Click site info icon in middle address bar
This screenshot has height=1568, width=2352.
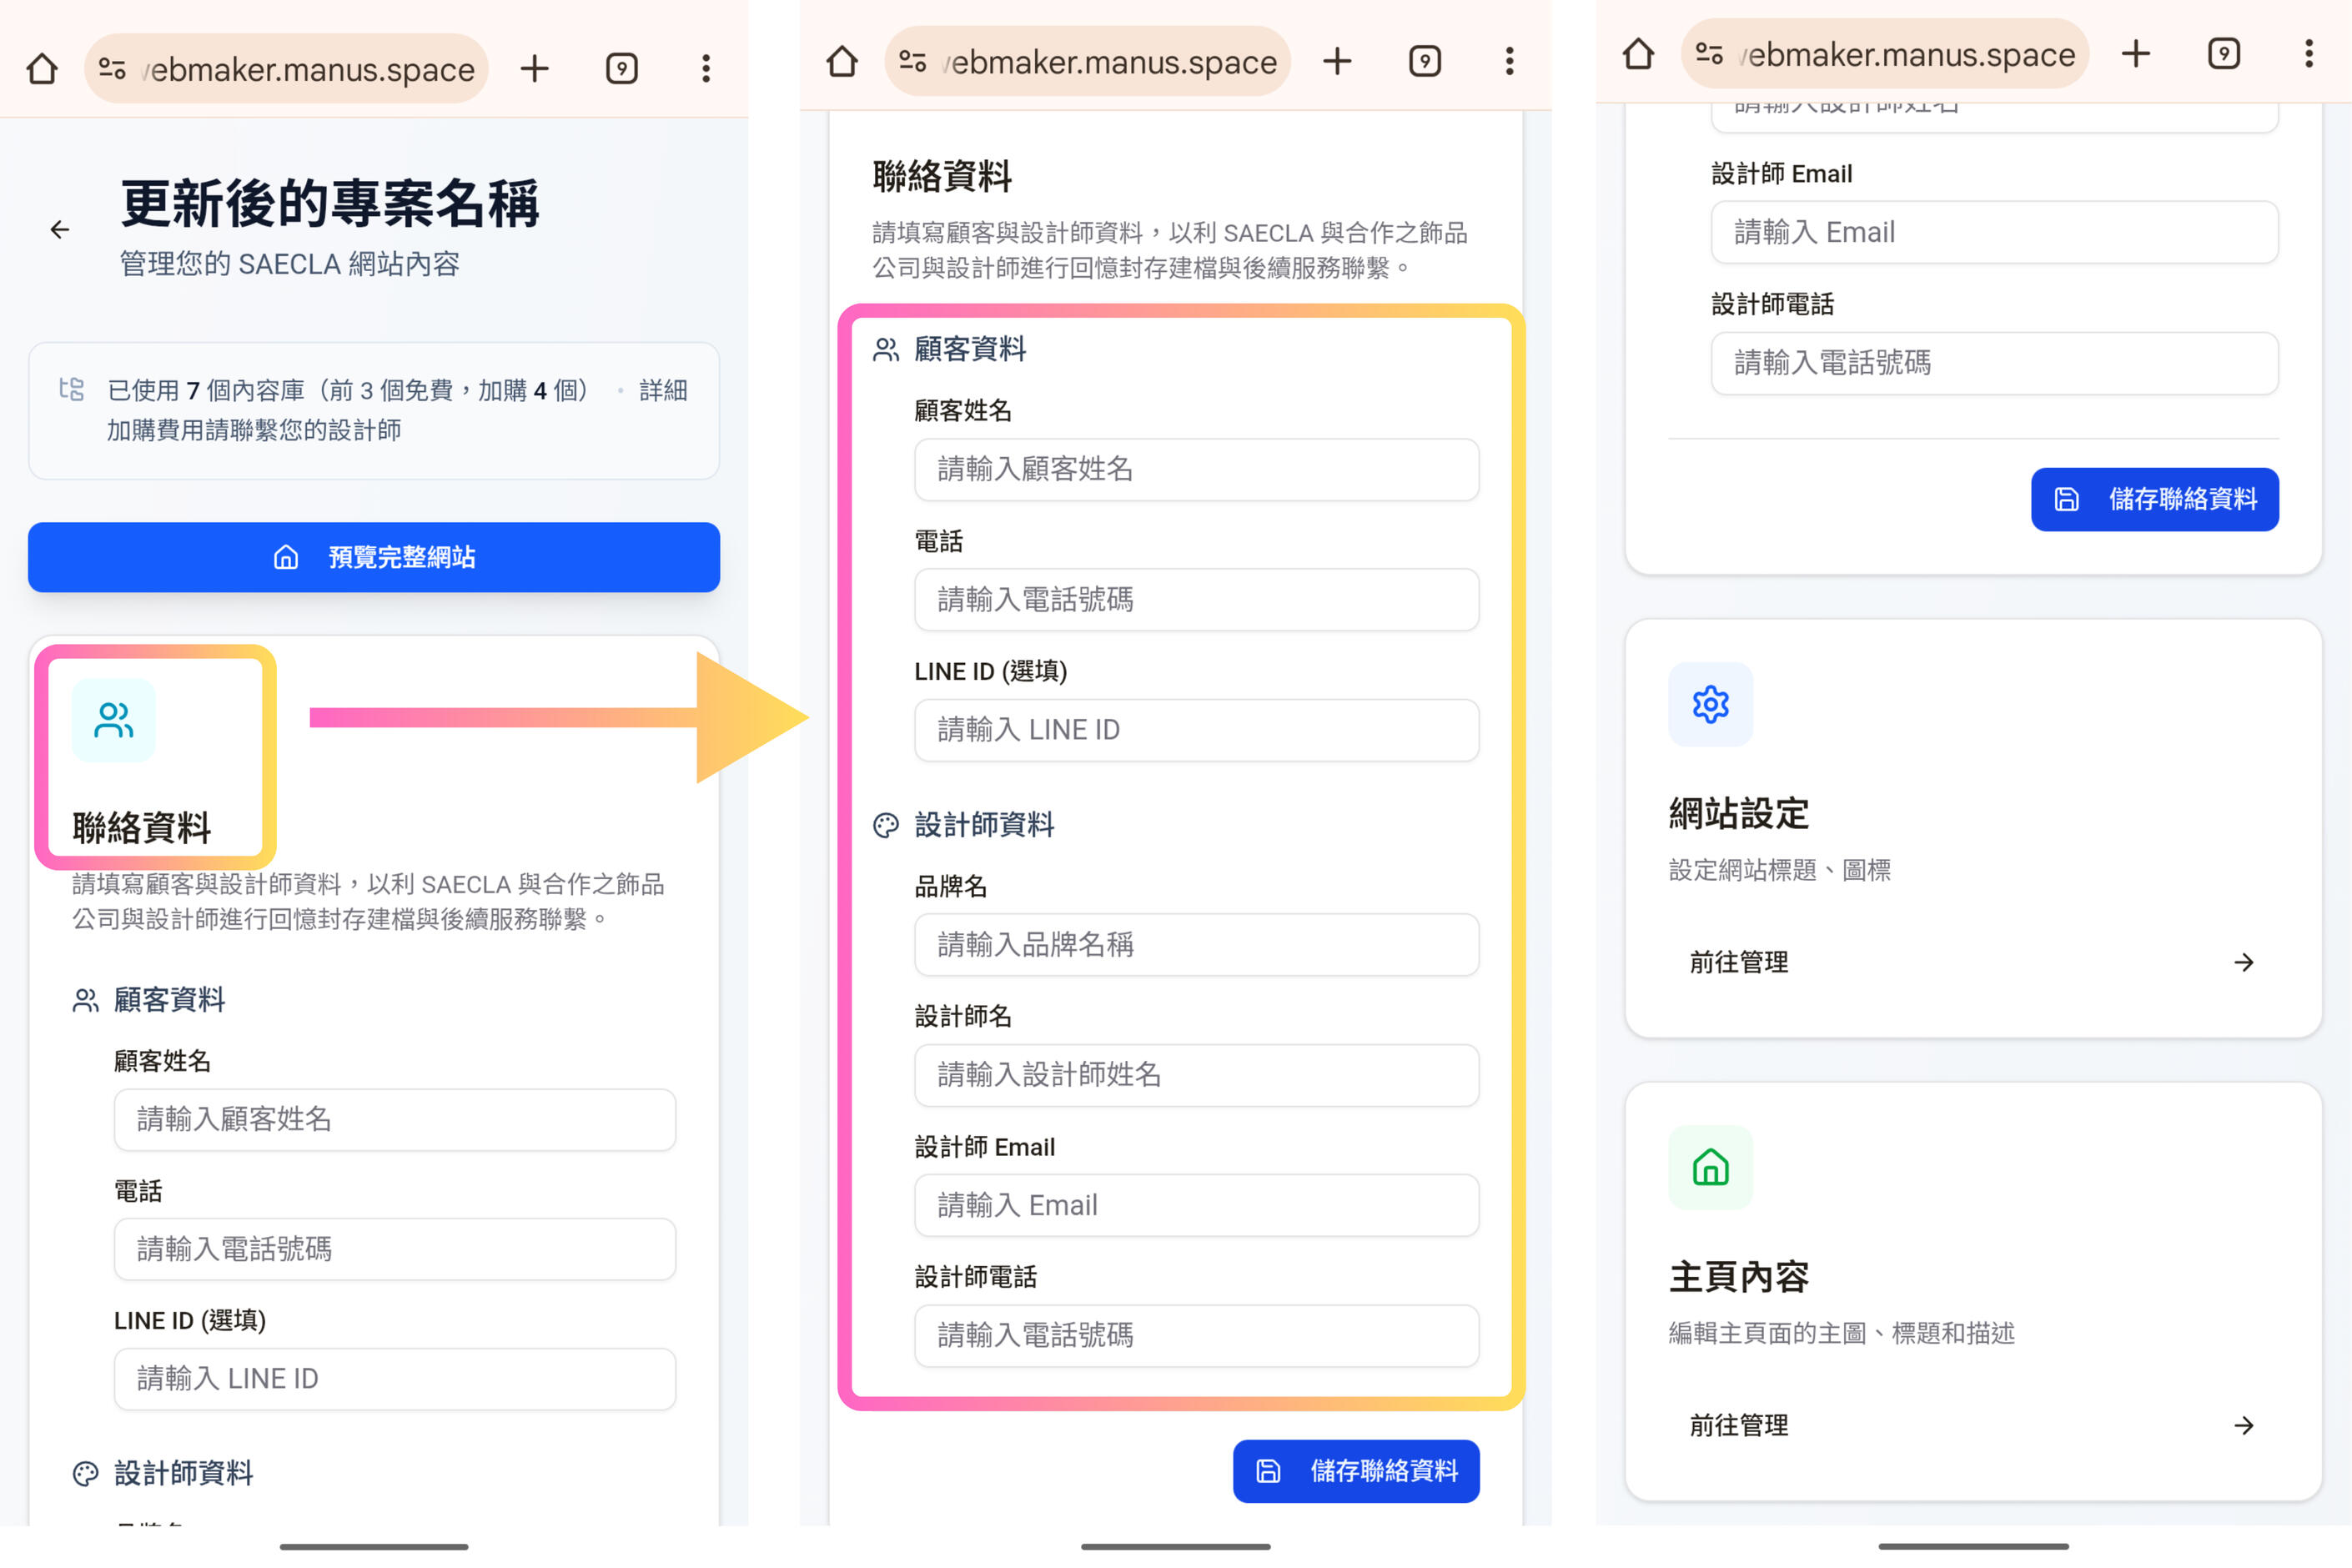click(x=912, y=62)
